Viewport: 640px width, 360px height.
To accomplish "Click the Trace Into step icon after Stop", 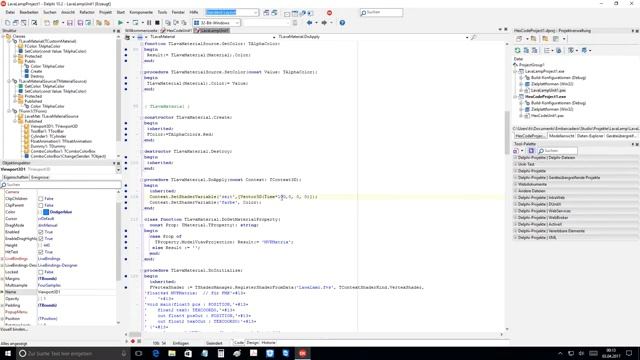I will (x=168, y=23).
